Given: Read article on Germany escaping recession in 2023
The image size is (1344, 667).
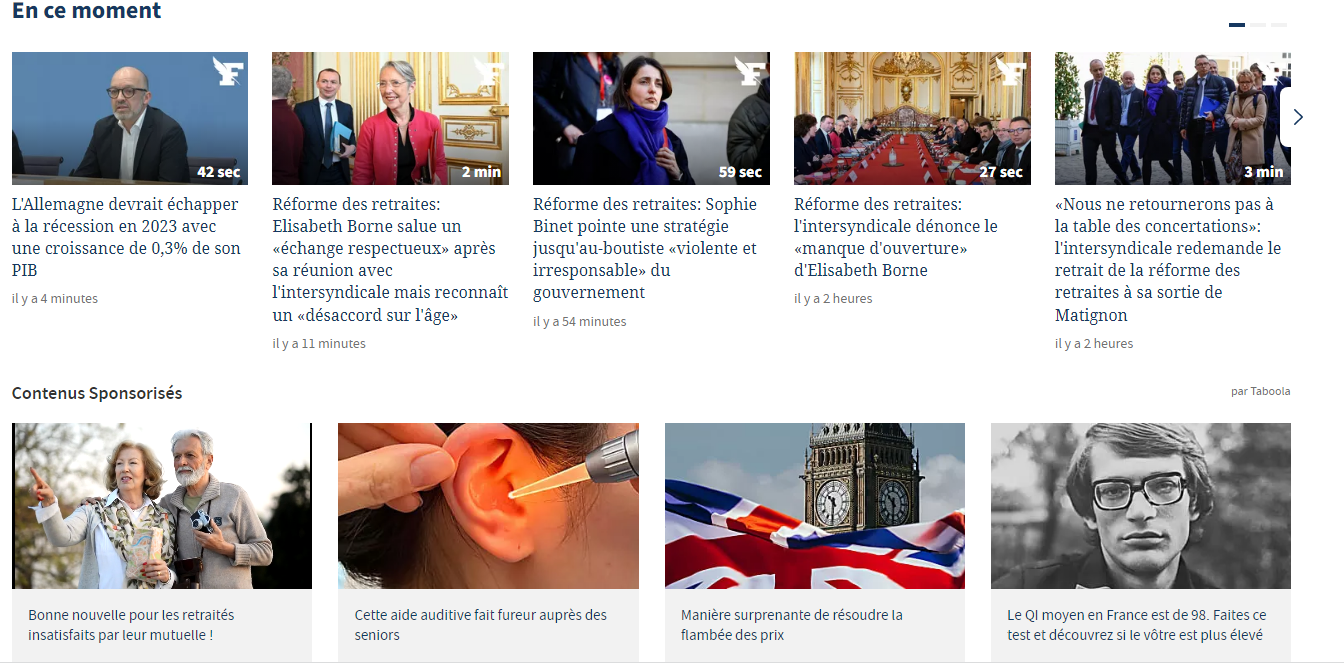Looking at the screenshot, I should [x=127, y=237].
